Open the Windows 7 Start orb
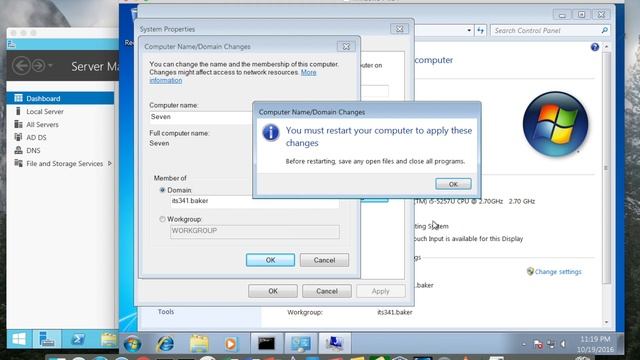Viewport: 640px width, 360px height. tap(133, 344)
